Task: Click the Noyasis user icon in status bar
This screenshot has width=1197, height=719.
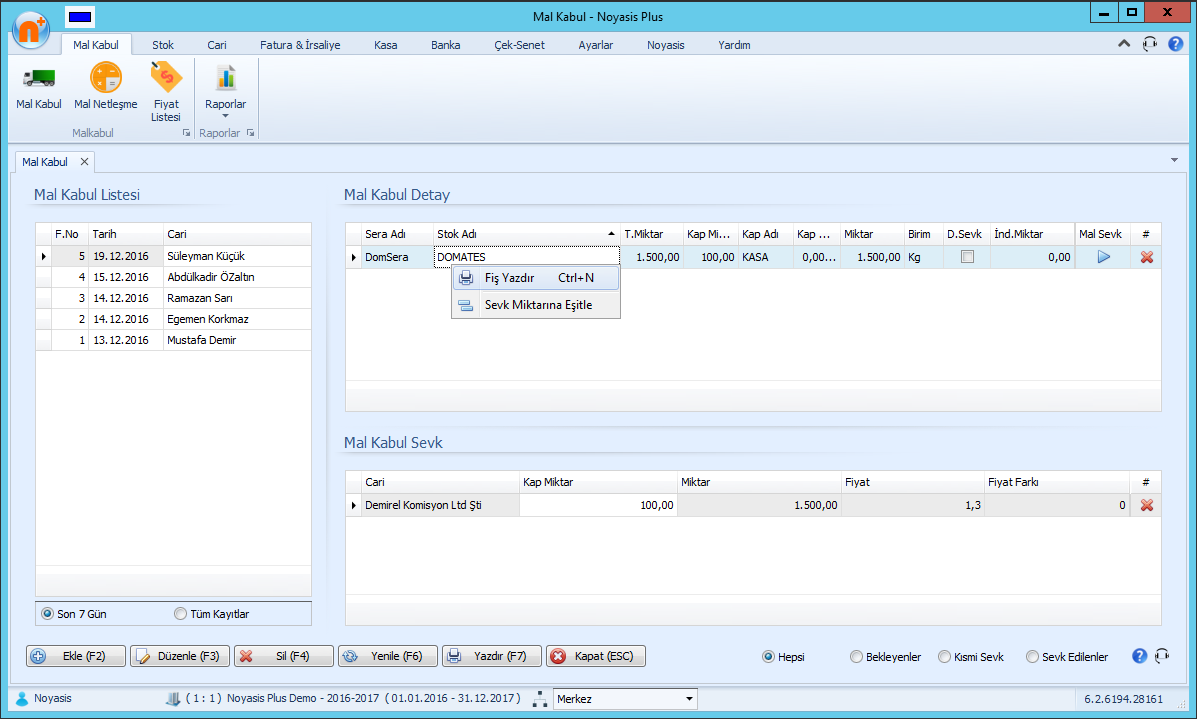Action: tap(22, 698)
